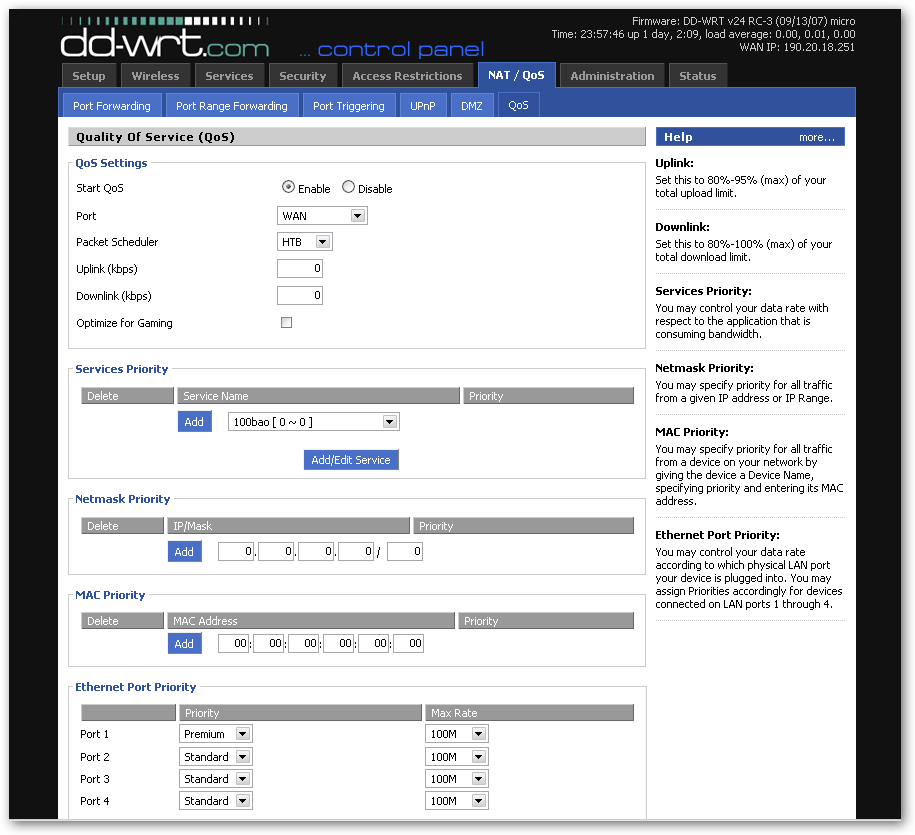Image resolution: width=915 pixels, height=835 pixels.
Task: Open the Port WAN dropdown
Action: [x=322, y=216]
